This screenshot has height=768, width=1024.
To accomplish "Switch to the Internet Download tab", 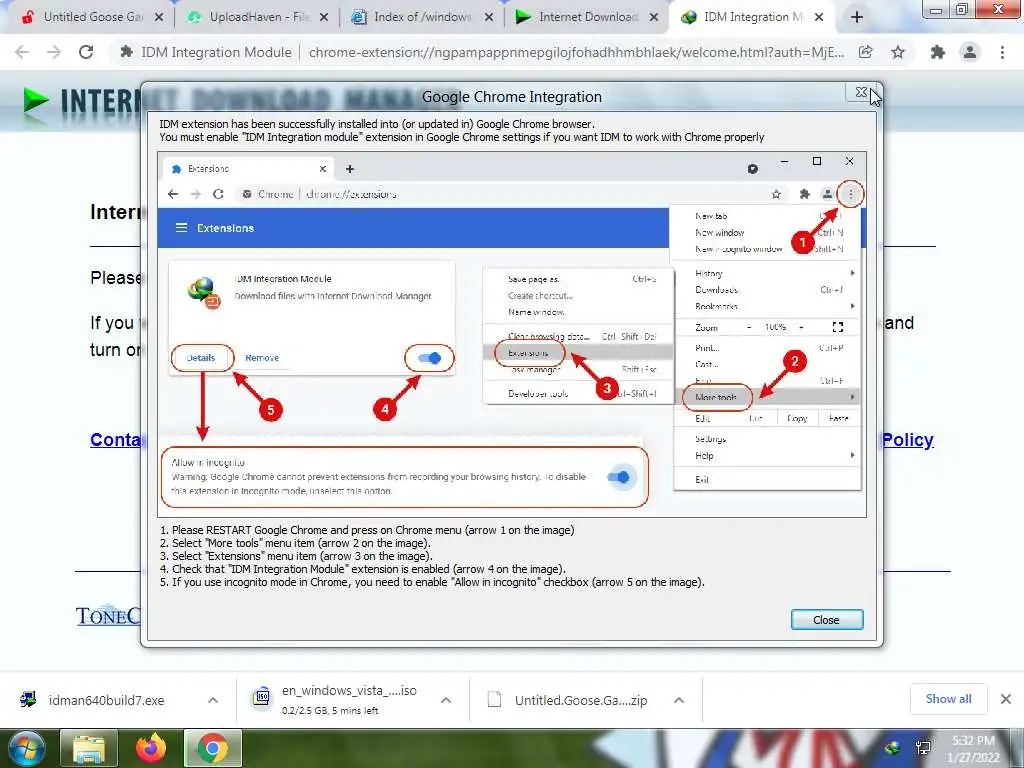I will tap(586, 17).
